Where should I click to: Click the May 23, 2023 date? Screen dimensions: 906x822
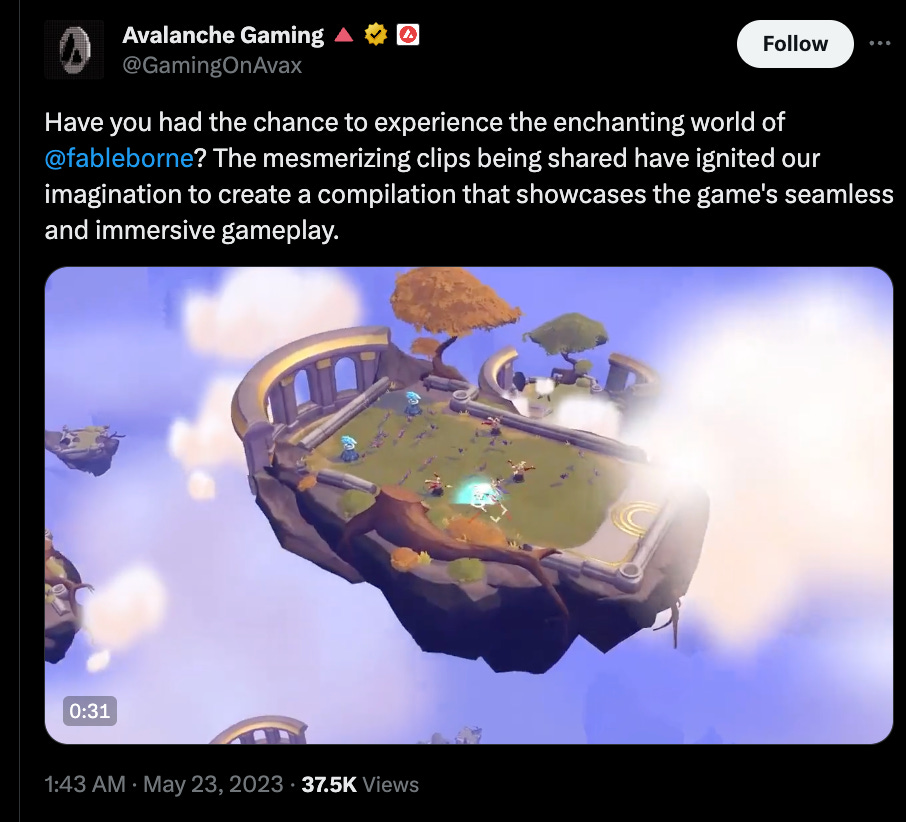click(x=213, y=784)
